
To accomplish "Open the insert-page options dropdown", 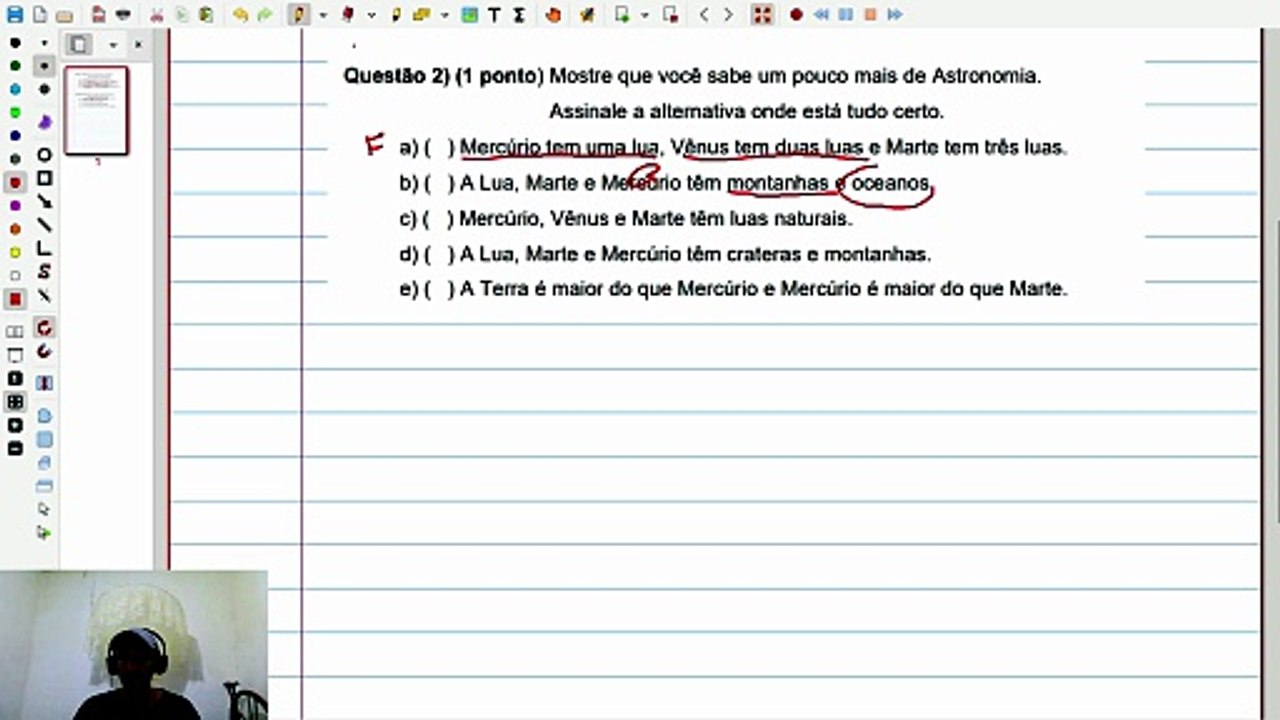I will pos(645,15).
